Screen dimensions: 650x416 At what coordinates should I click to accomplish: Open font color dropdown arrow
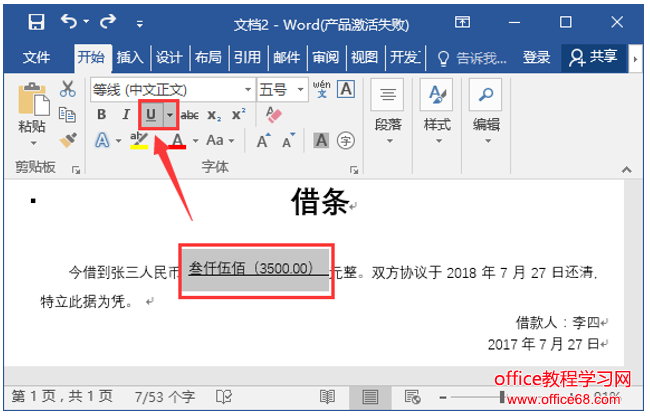click(195, 141)
